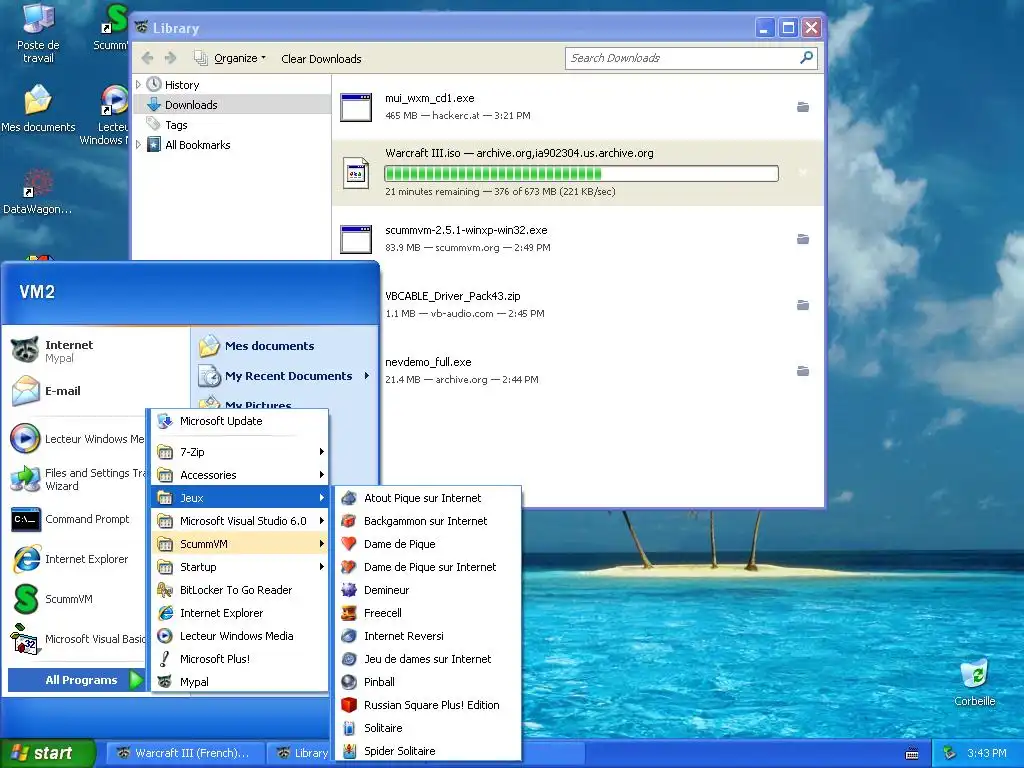
Task: Click the Windows start button
Action: [47, 753]
